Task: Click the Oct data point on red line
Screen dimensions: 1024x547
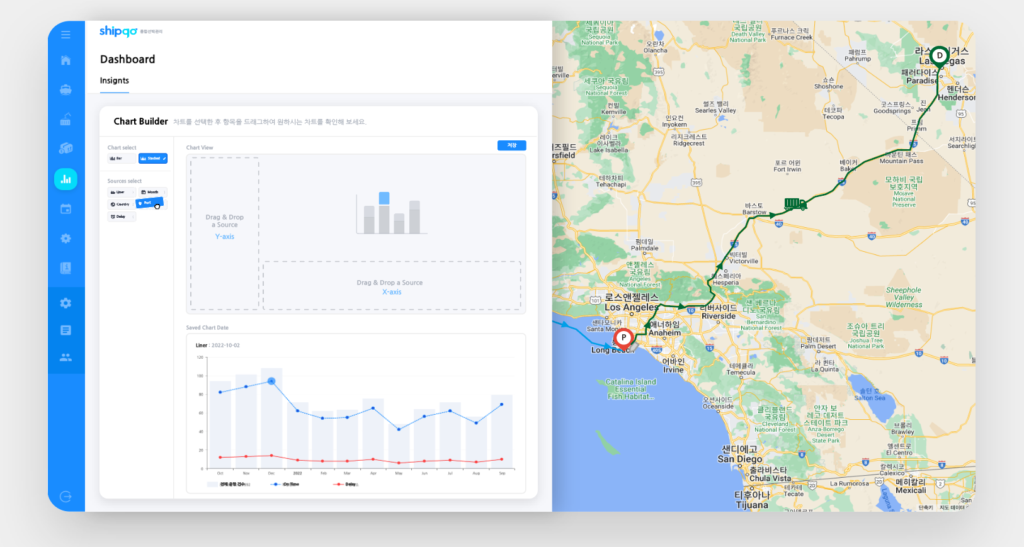Action: [x=220, y=457]
